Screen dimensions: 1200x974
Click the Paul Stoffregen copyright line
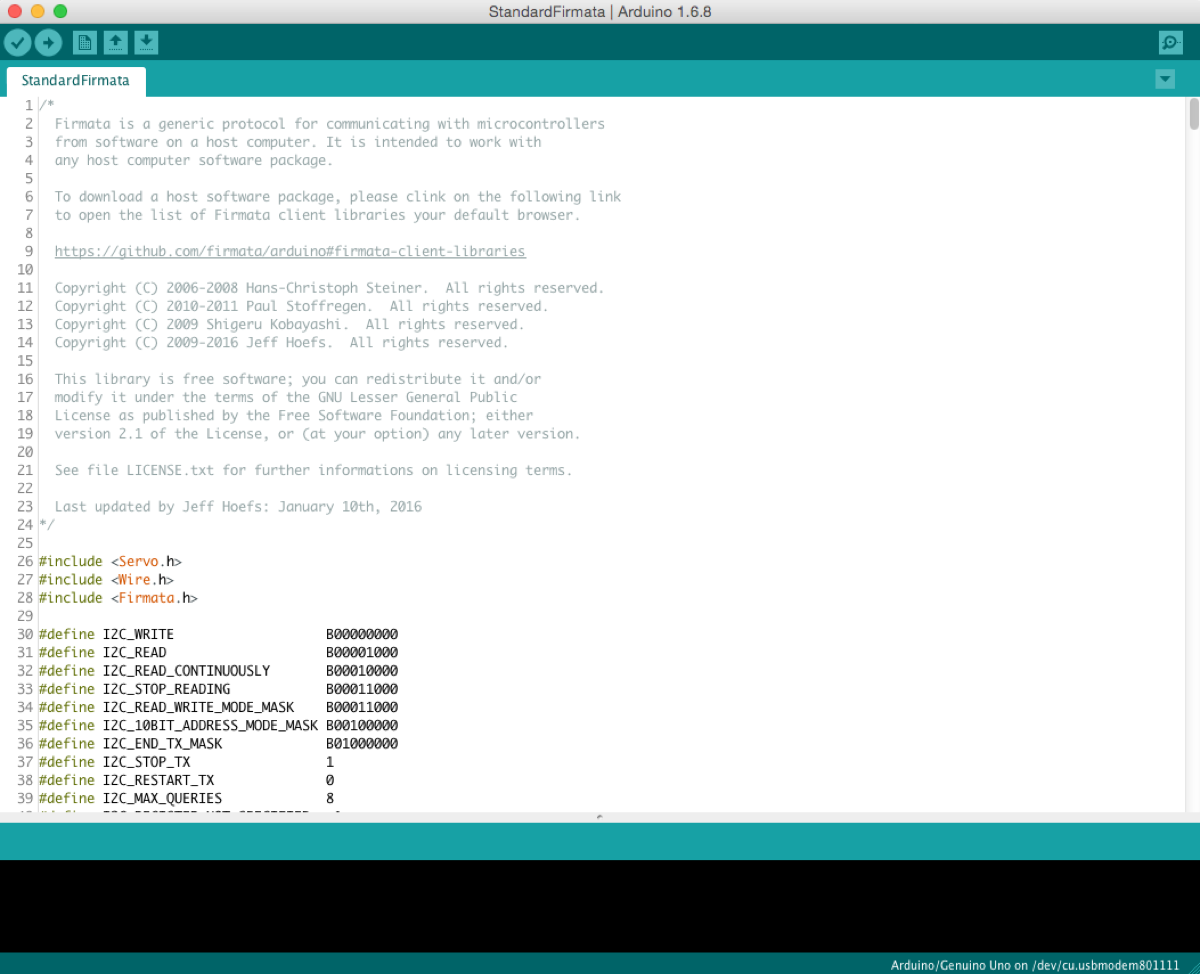coord(301,306)
